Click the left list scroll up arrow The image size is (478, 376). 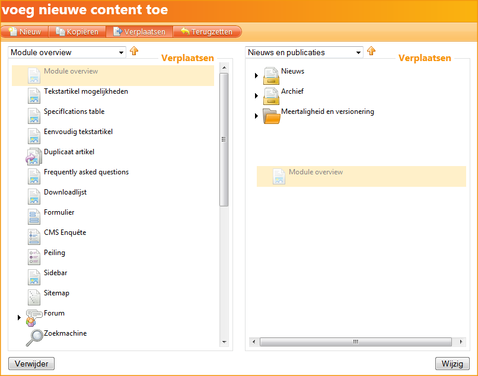click(x=224, y=68)
